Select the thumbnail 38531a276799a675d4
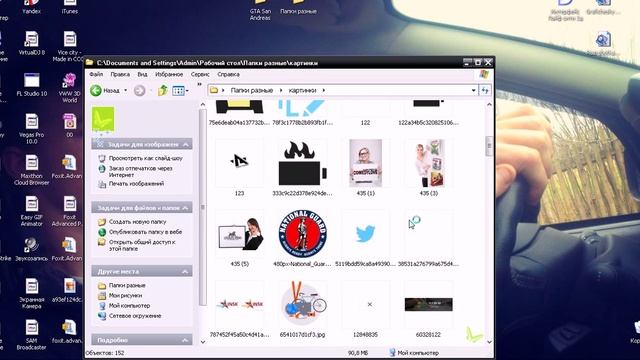 tap(429, 234)
